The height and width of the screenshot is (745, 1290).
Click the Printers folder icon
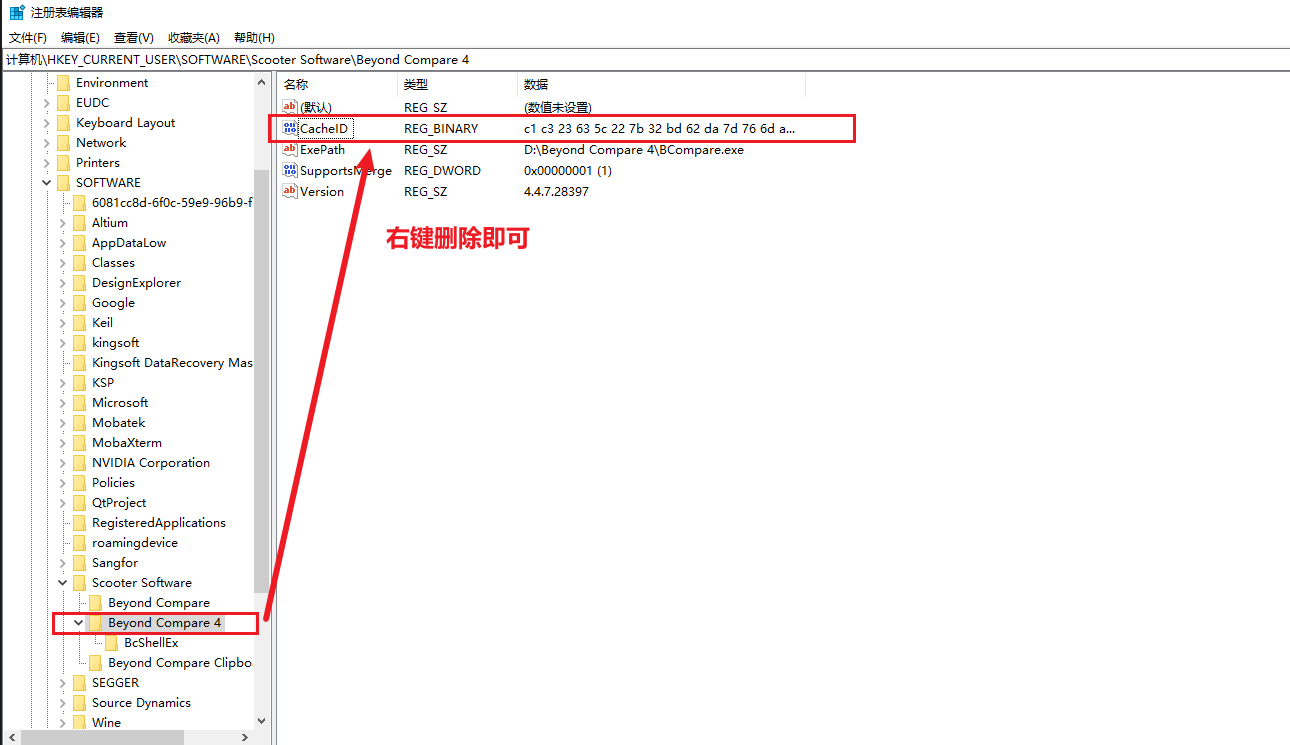point(64,163)
